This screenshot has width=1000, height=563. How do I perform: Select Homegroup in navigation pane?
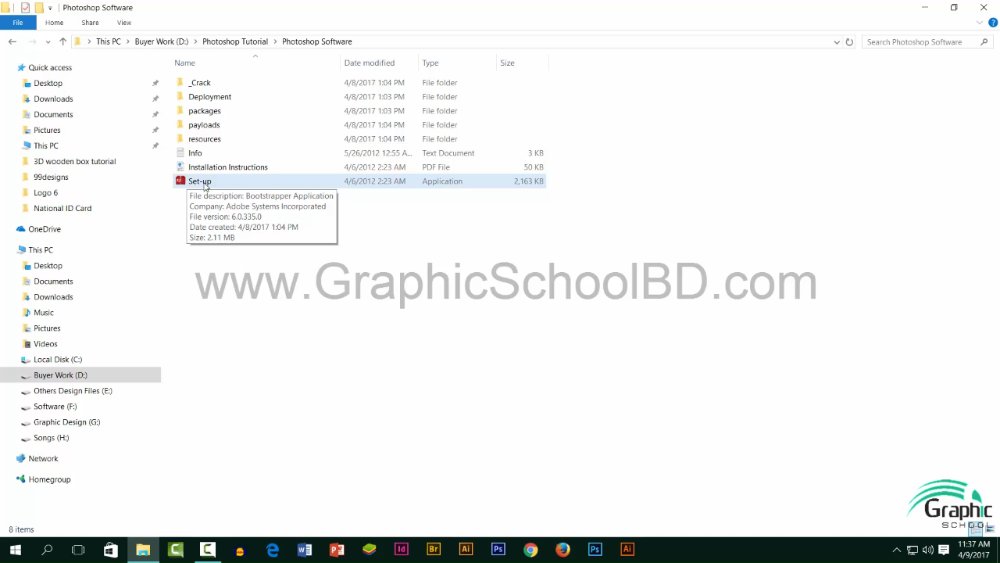[49, 479]
